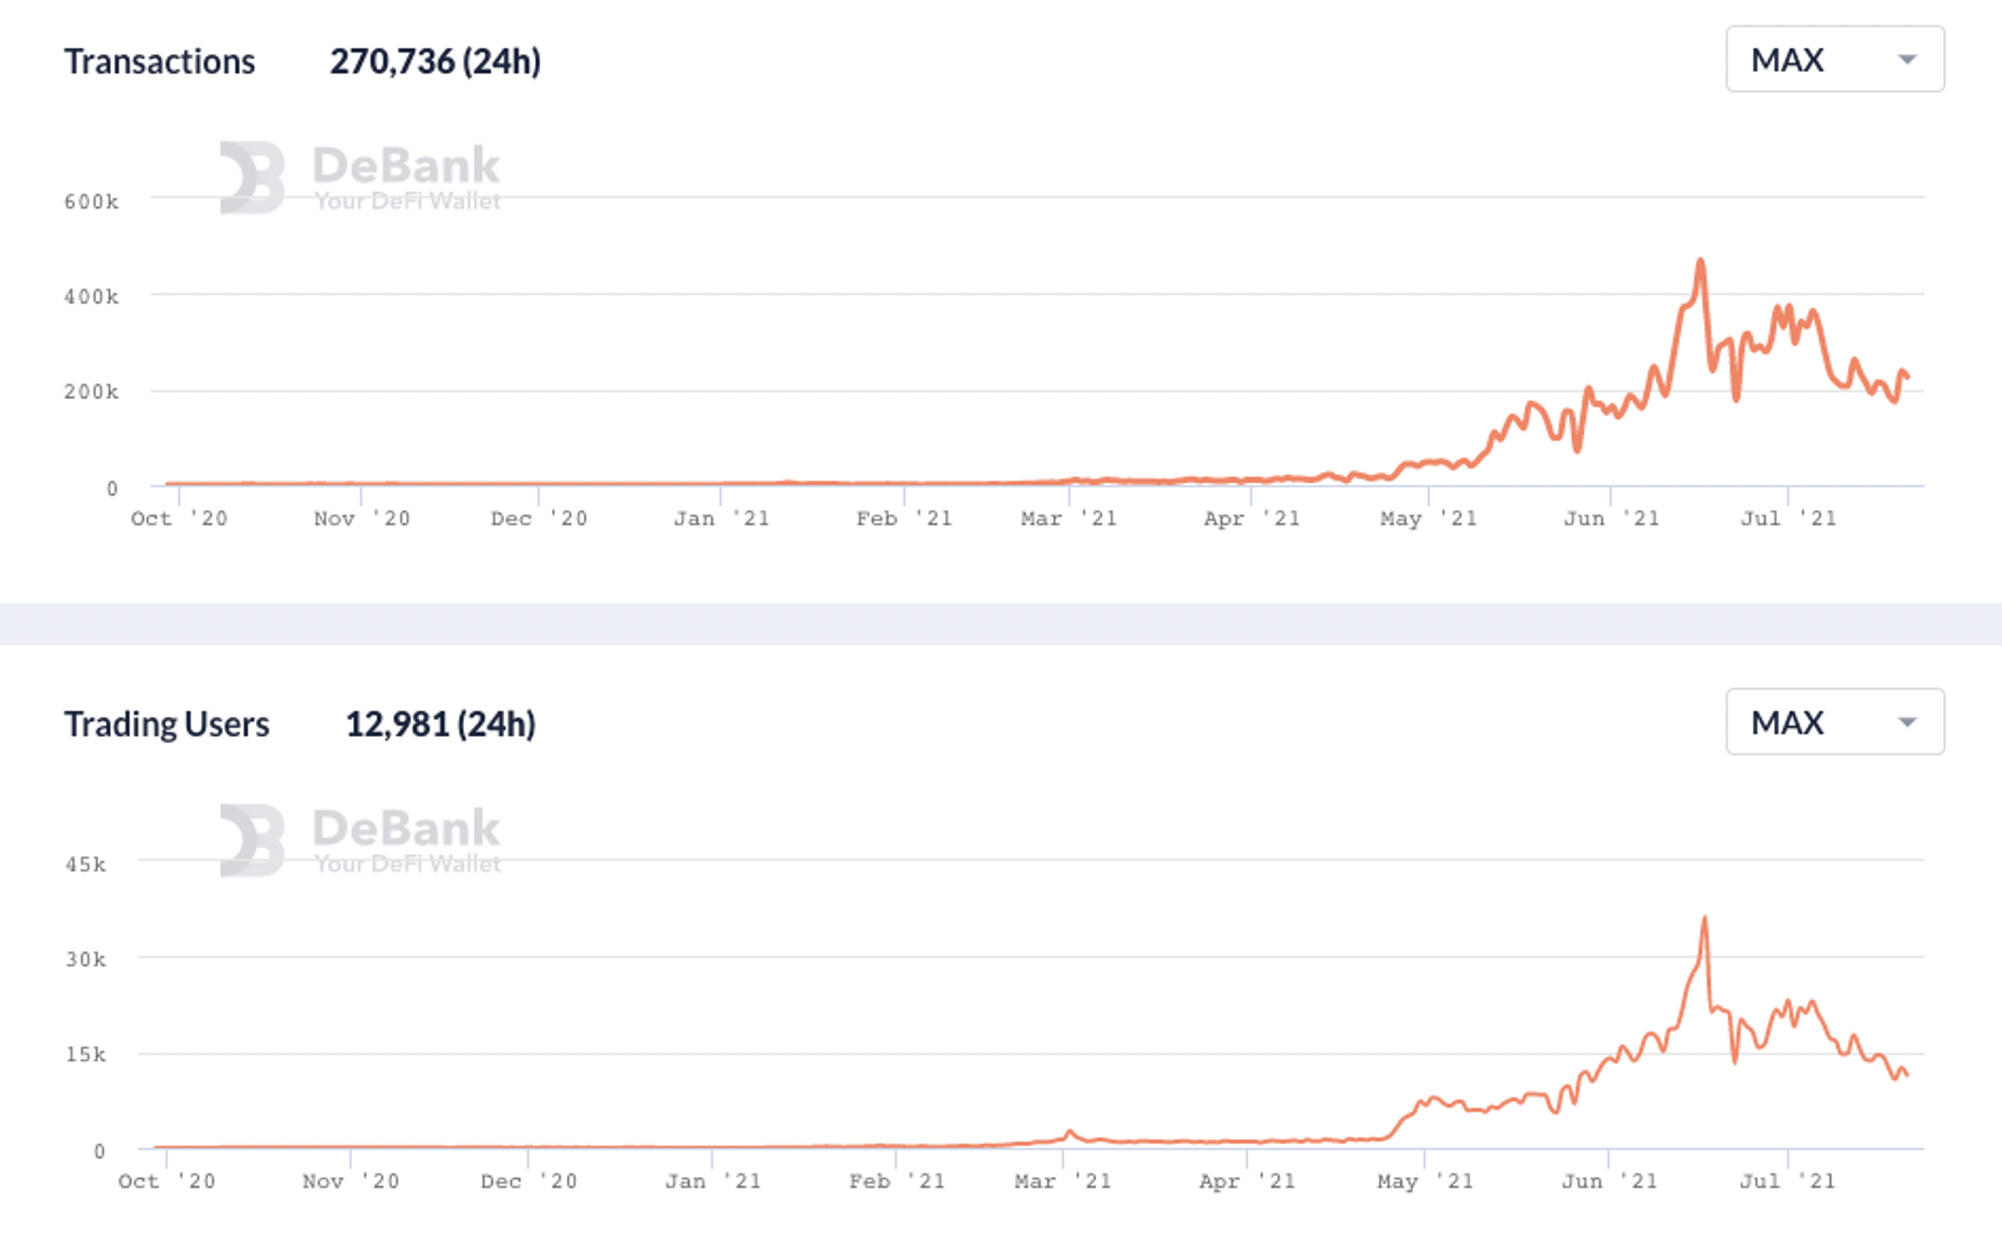Image resolution: width=2002 pixels, height=1258 pixels.
Task: Open the Trading Users time range MAX dropdown
Action: click(1834, 722)
